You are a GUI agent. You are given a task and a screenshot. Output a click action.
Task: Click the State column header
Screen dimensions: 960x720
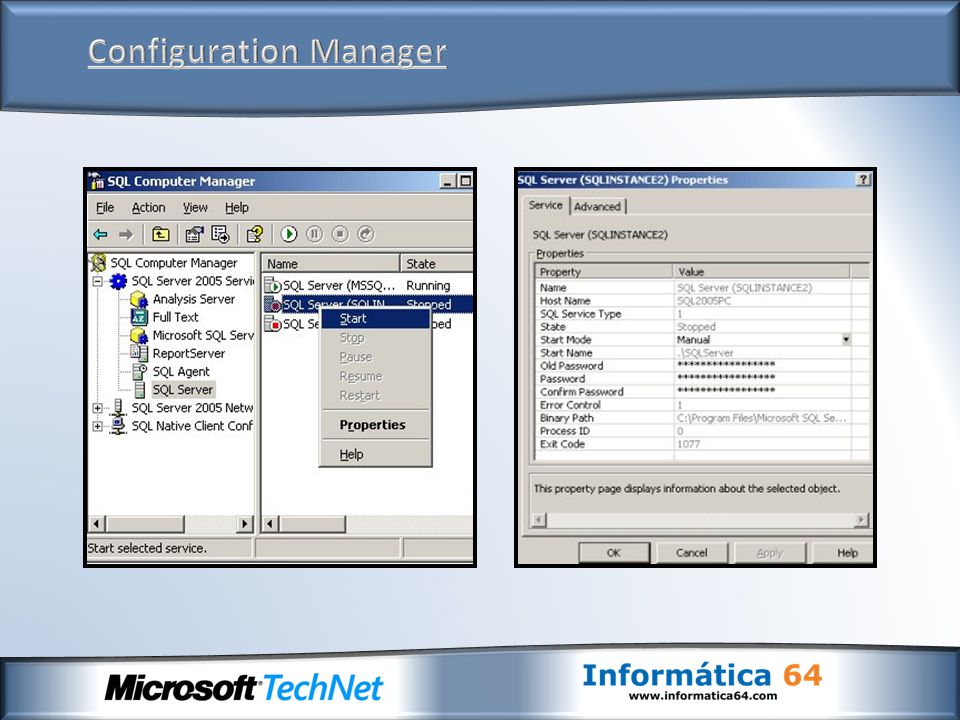(436, 264)
